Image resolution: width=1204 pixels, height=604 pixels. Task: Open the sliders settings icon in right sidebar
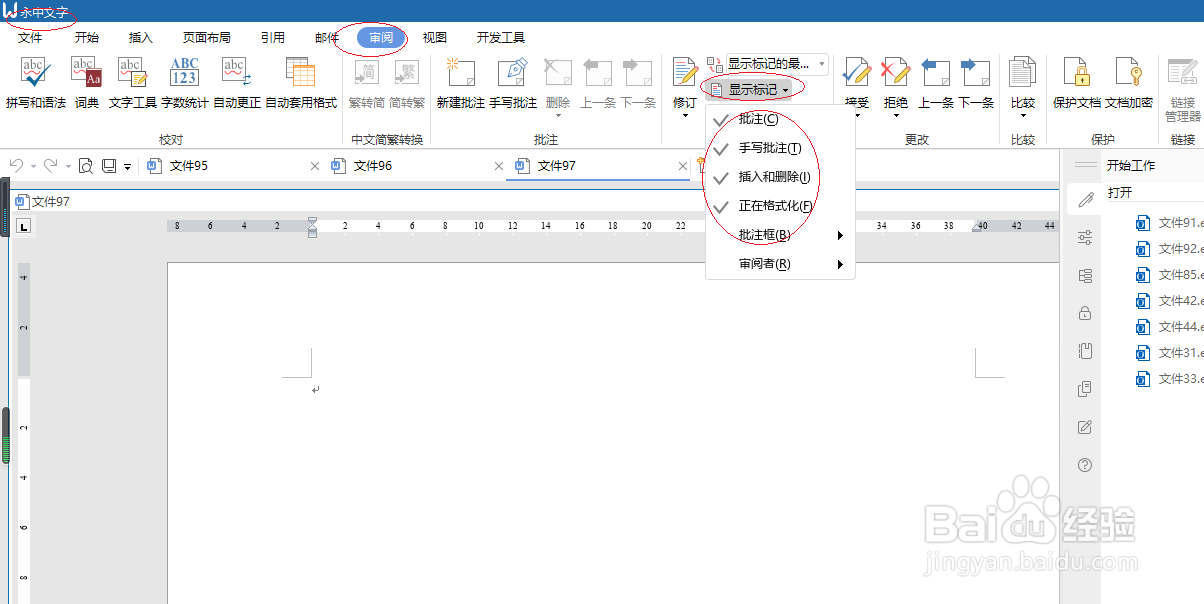[x=1085, y=237]
